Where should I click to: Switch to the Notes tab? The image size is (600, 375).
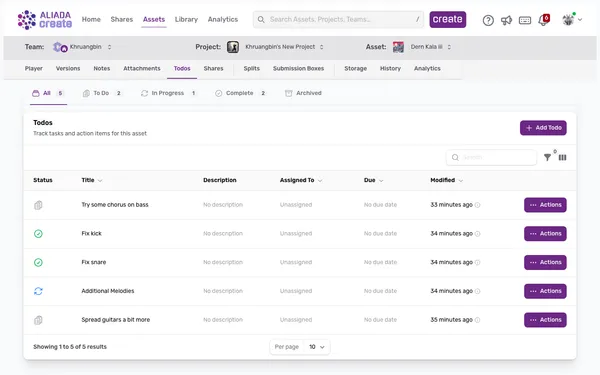point(101,68)
